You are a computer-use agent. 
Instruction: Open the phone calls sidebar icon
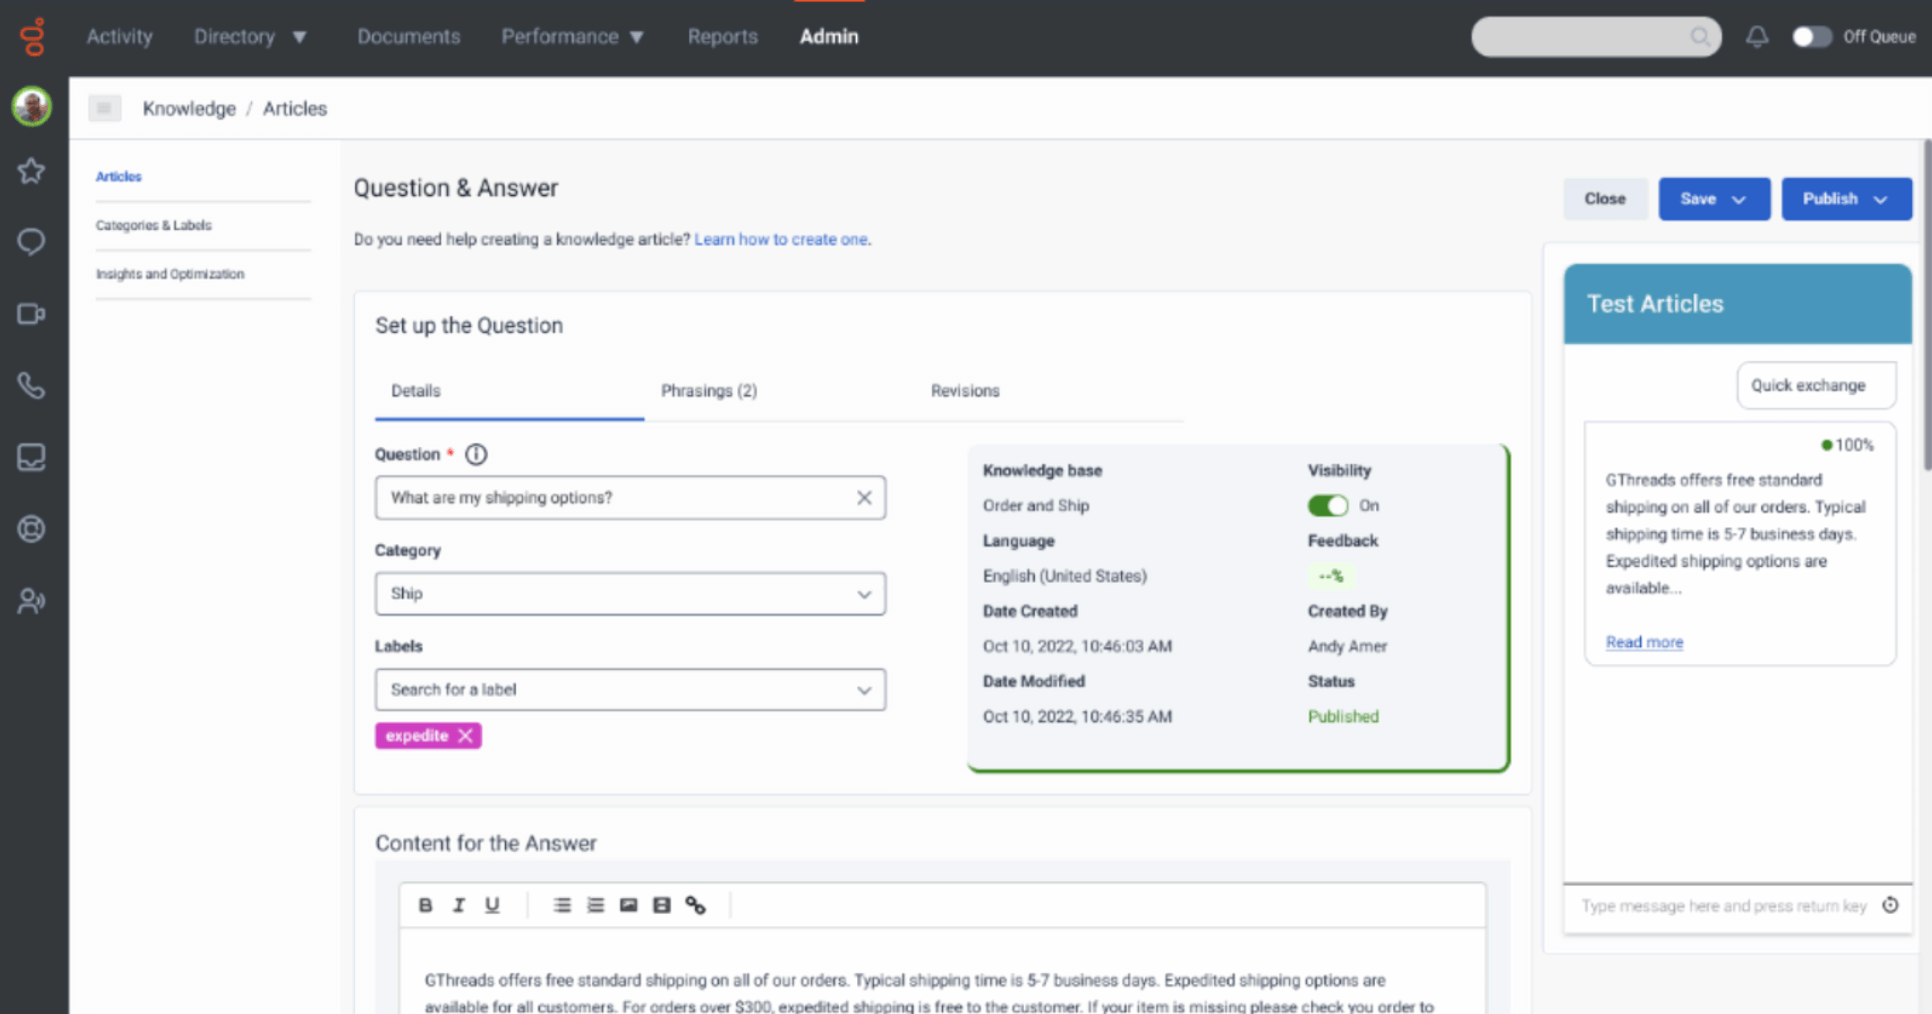(x=31, y=386)
